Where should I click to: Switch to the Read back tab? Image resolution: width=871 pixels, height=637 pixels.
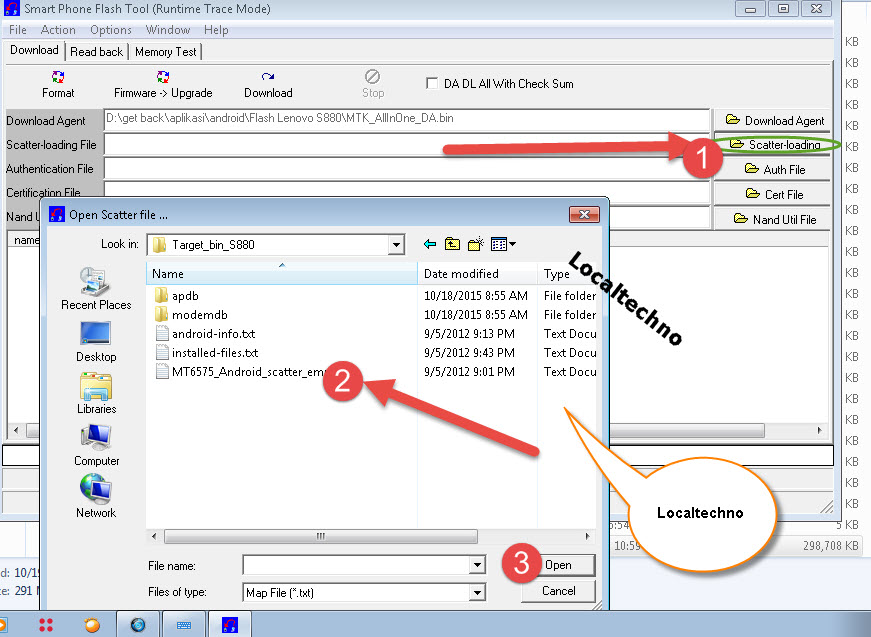coord(97,52)
